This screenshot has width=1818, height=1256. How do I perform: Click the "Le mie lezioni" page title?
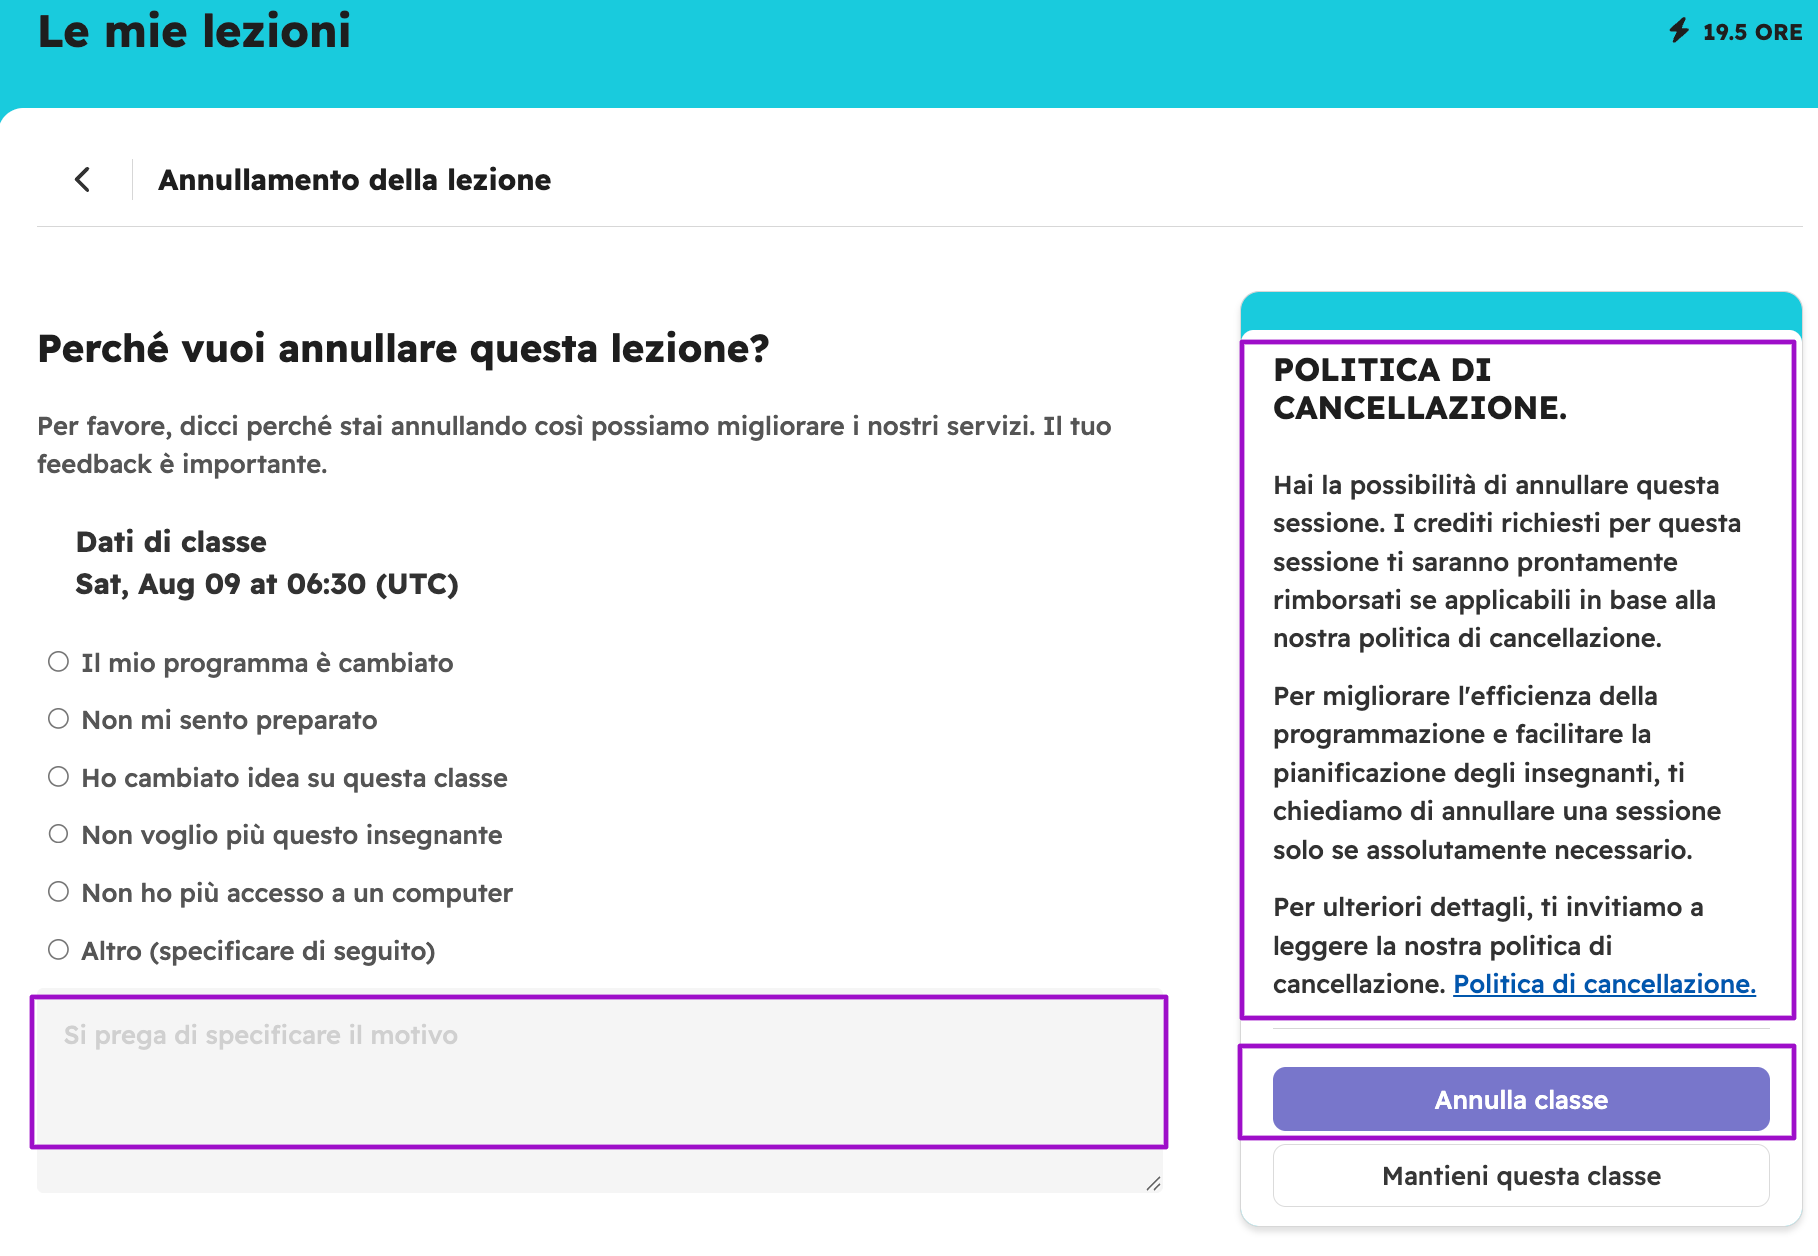coord(194,31)
